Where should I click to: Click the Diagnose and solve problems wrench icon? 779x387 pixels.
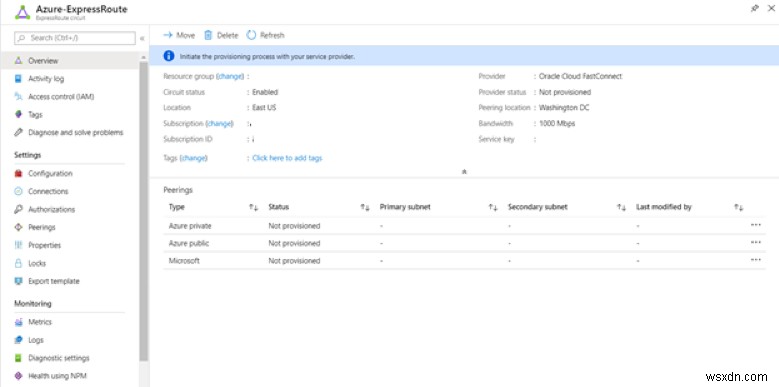coord(19,132)
